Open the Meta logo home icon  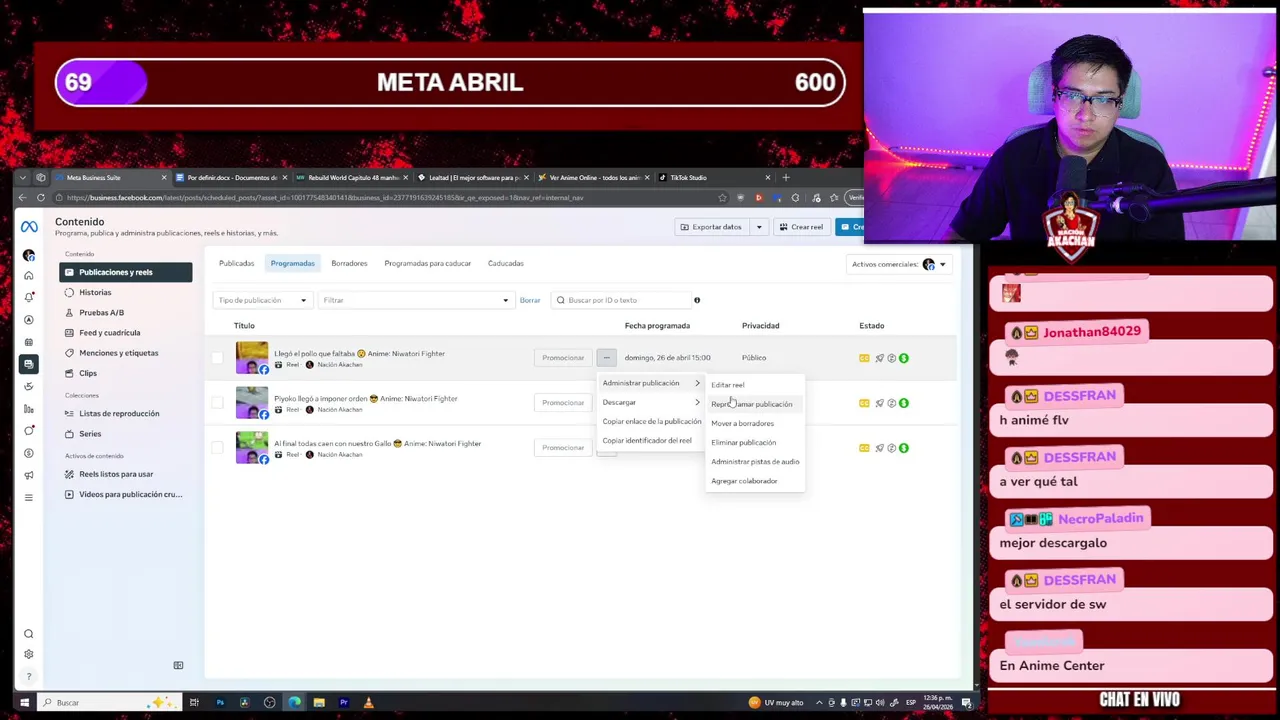click(29, 227)
